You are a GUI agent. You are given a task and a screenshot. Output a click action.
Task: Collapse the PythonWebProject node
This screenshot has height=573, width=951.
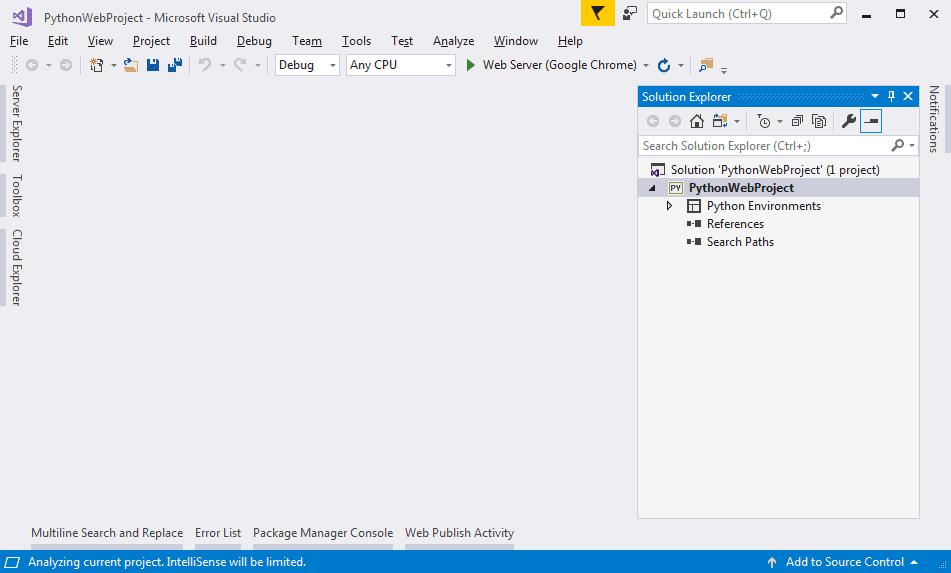pyautogui.click(x=652, y=188)
